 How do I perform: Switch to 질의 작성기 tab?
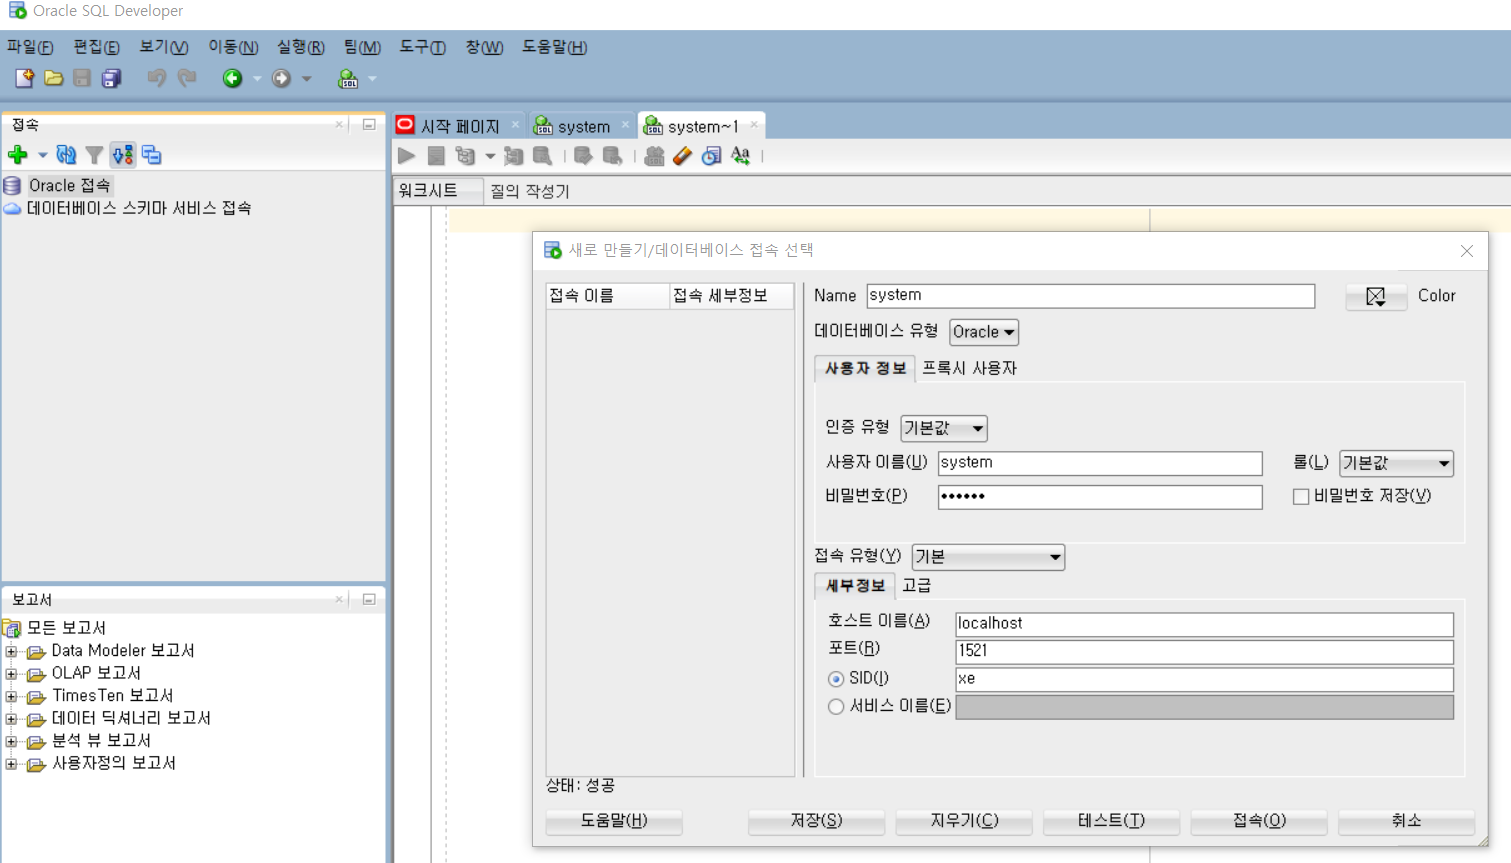tap(529, 191)
